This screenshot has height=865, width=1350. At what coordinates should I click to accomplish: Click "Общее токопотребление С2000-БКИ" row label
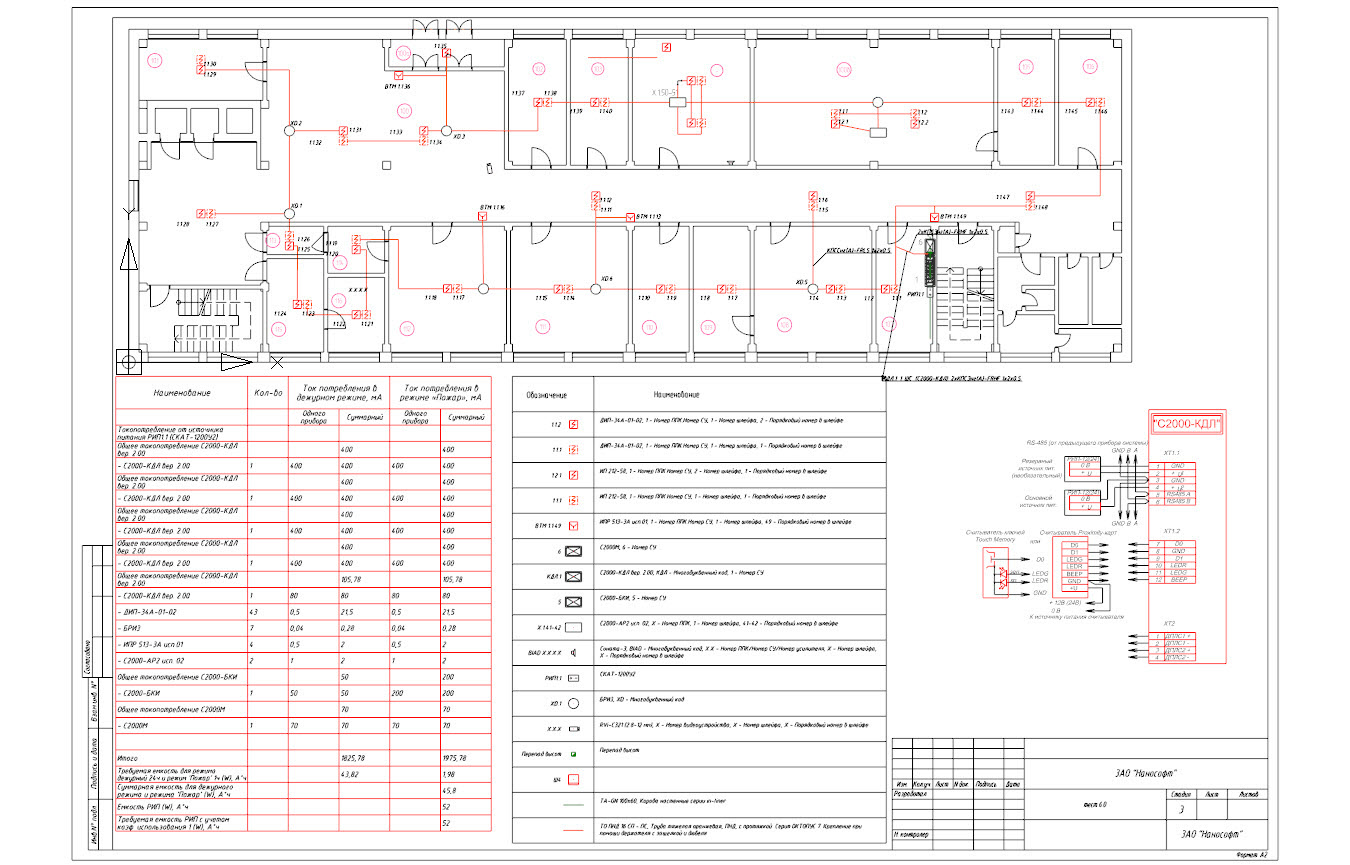point(176,676)
